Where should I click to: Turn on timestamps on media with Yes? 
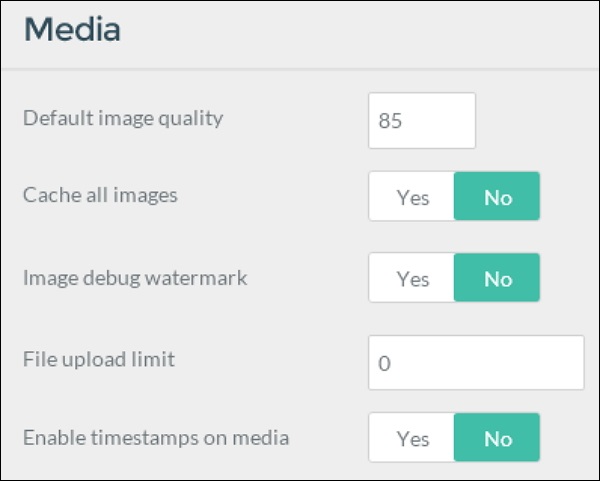tap(412, 439)
